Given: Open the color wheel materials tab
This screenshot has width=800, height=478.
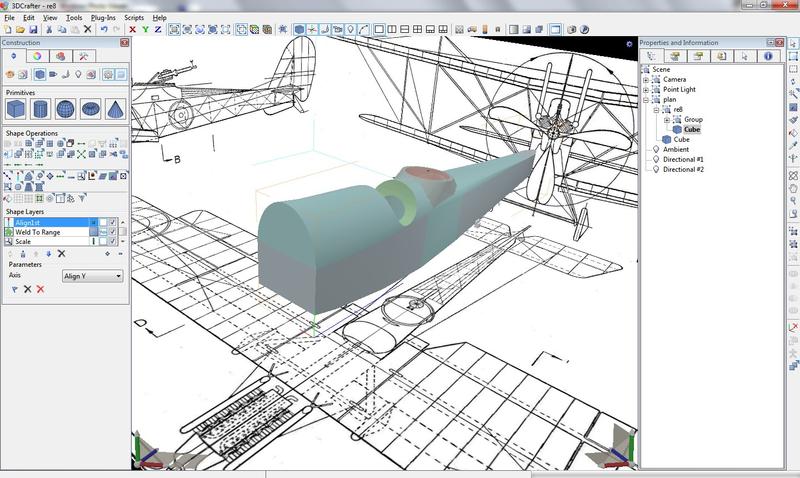Looking at the screenshot, I should point(38,56).
